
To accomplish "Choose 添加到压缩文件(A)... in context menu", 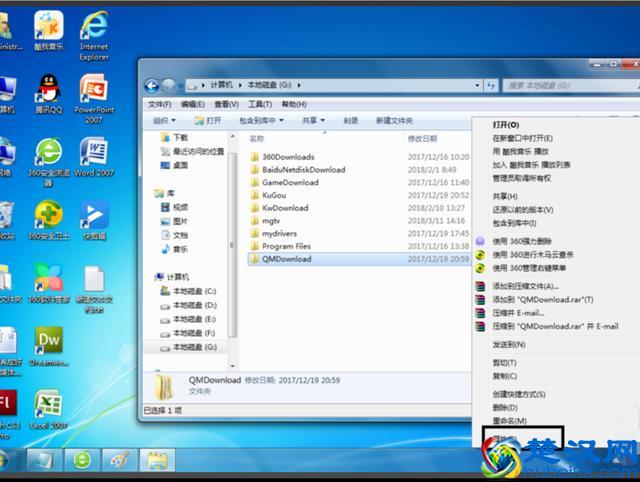I will tap(526, 286).
